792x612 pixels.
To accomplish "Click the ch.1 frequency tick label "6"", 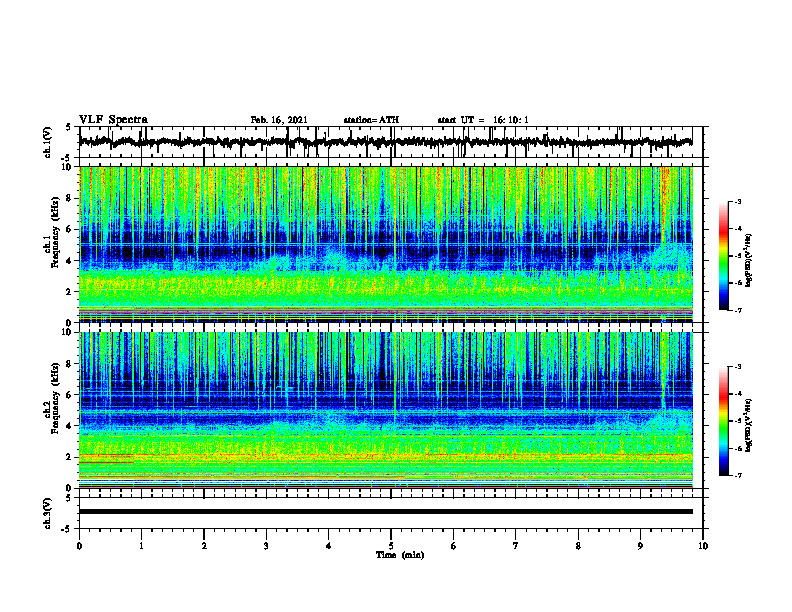I will [70, 229].
